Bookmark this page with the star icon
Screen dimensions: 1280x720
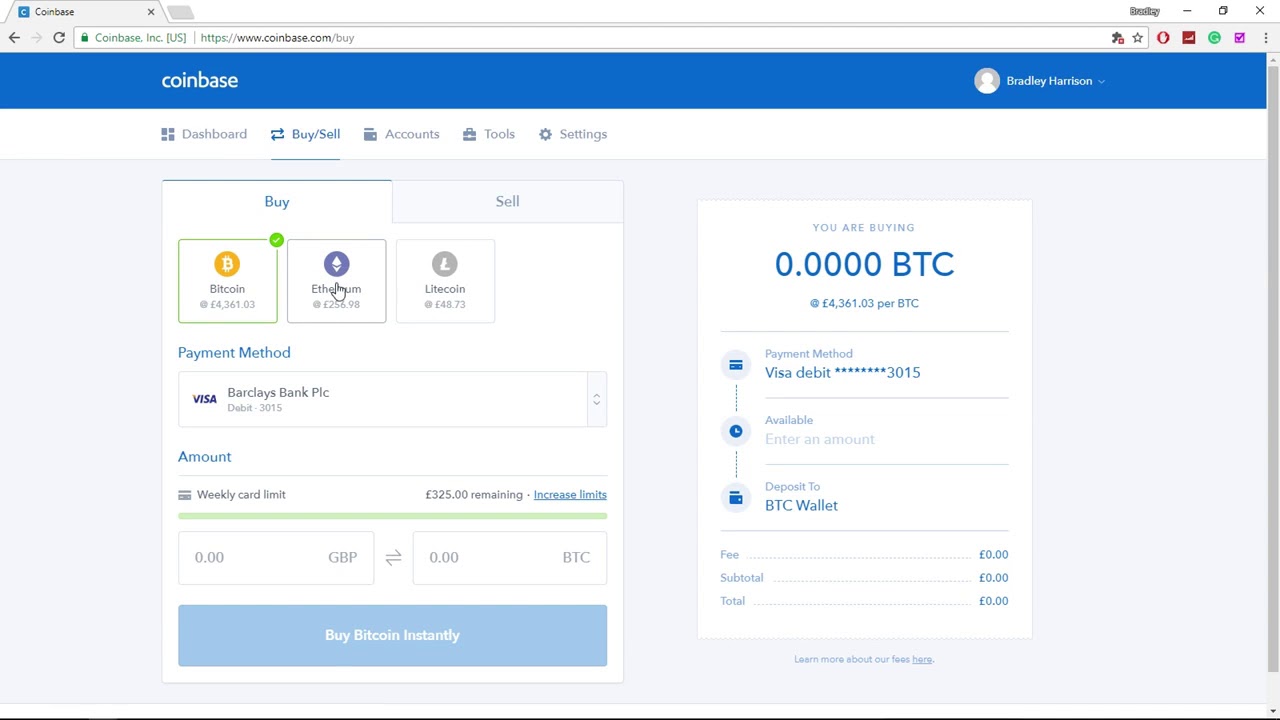click(1138, 38)
